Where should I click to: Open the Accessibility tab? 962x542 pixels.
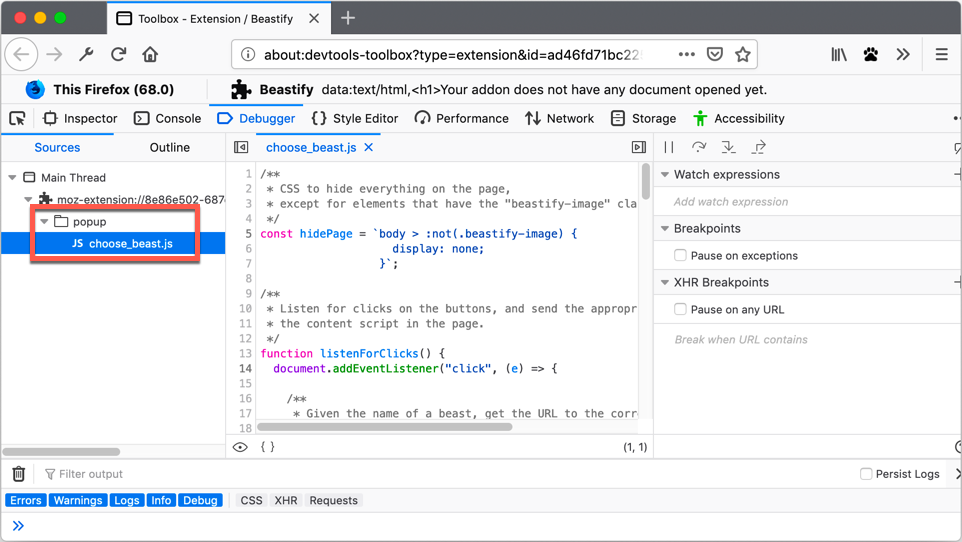(x=739, y=118)
